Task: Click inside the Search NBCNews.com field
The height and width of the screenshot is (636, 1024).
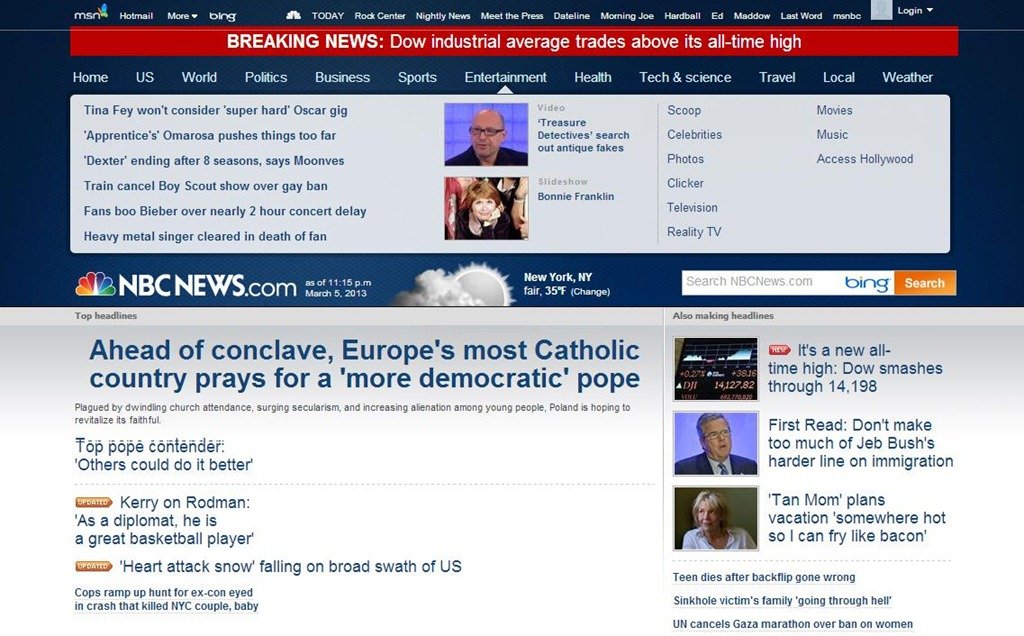Action: pos(760,282)
